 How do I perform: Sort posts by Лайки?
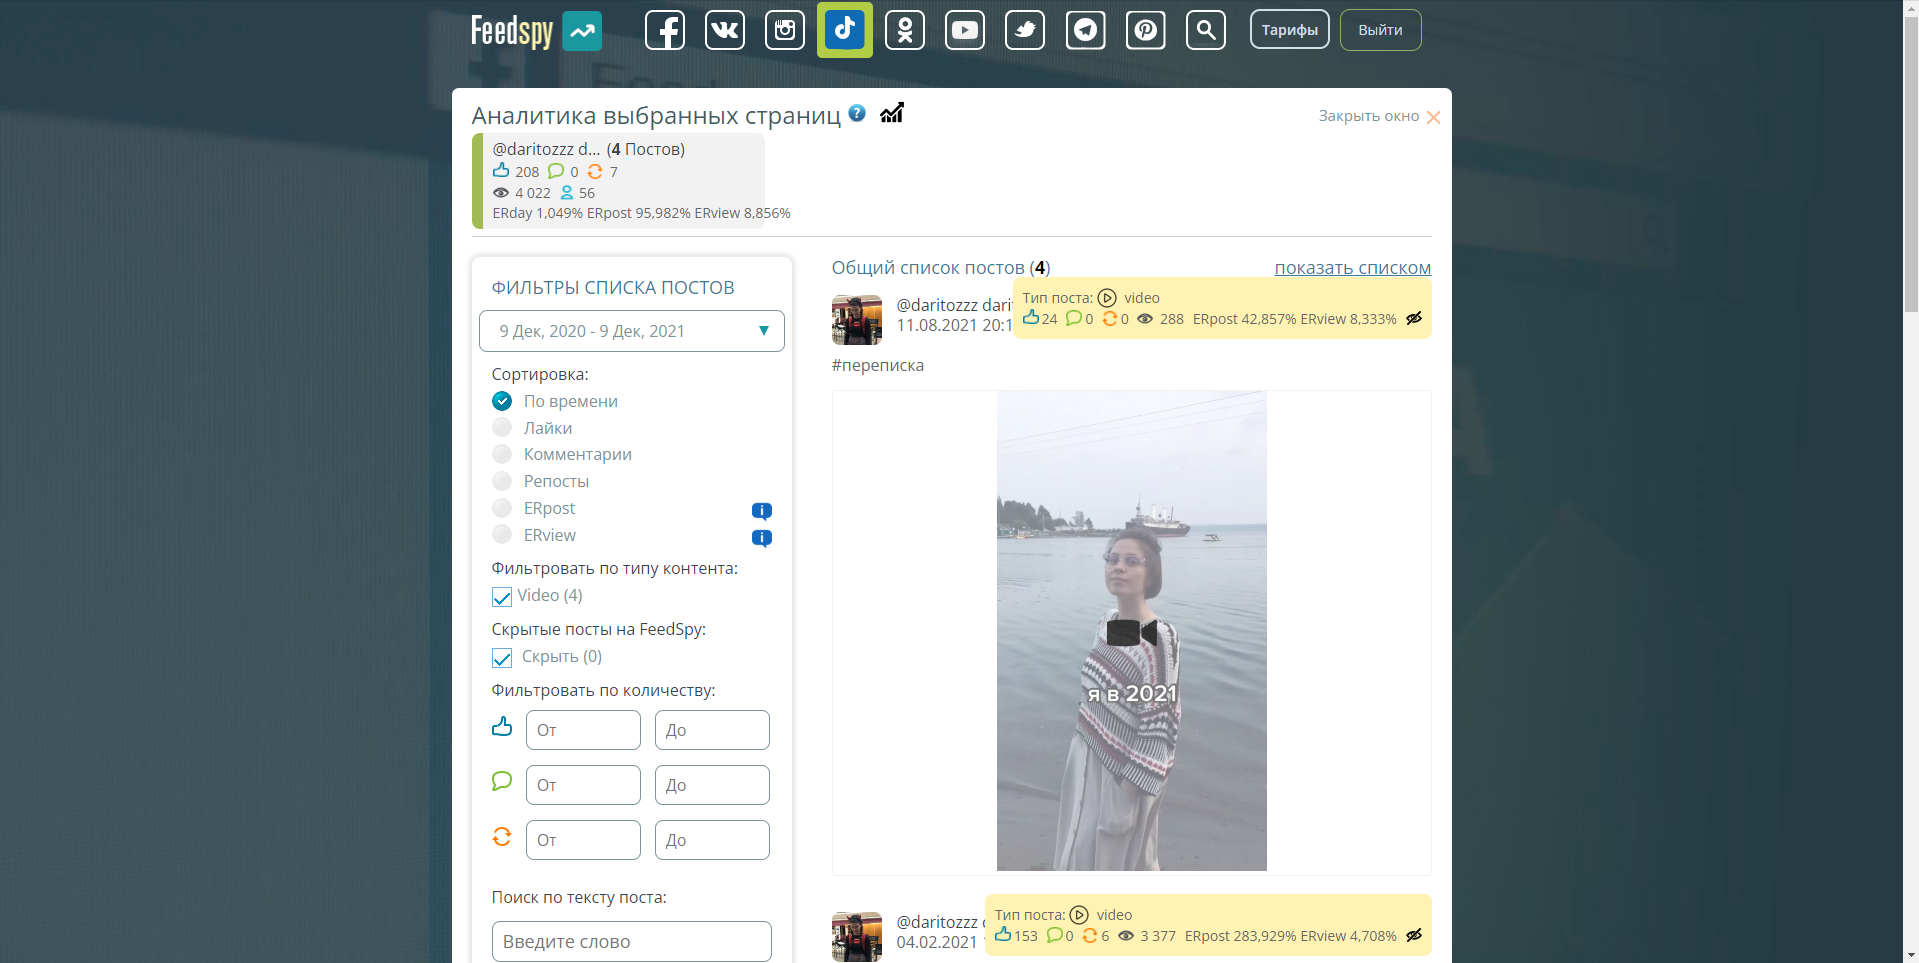tap(532, 428)
